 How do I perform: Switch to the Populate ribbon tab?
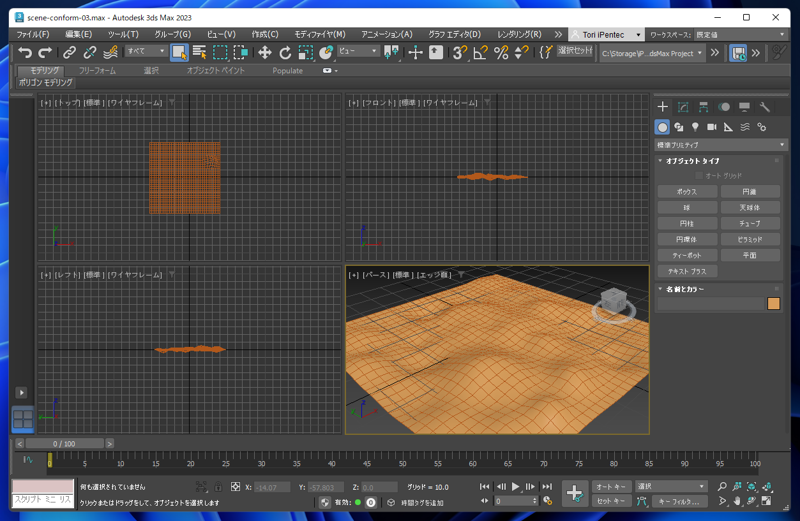pyautogui.click(x=287, y=70)
